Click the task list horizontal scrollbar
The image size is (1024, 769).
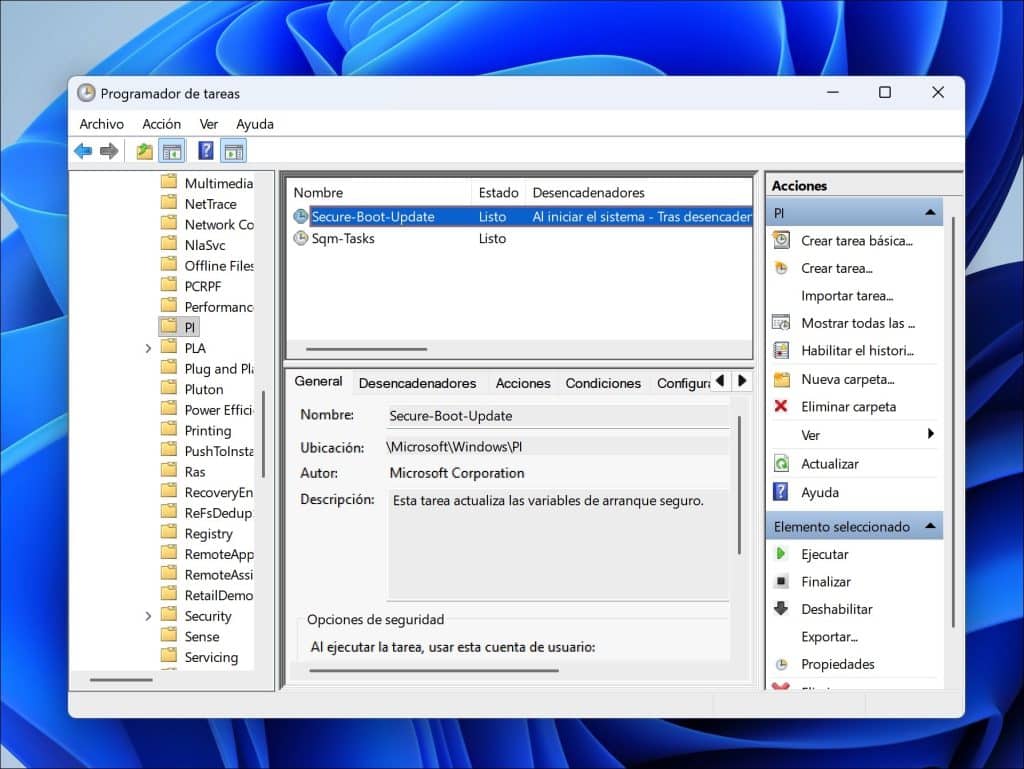coord(367,349)
